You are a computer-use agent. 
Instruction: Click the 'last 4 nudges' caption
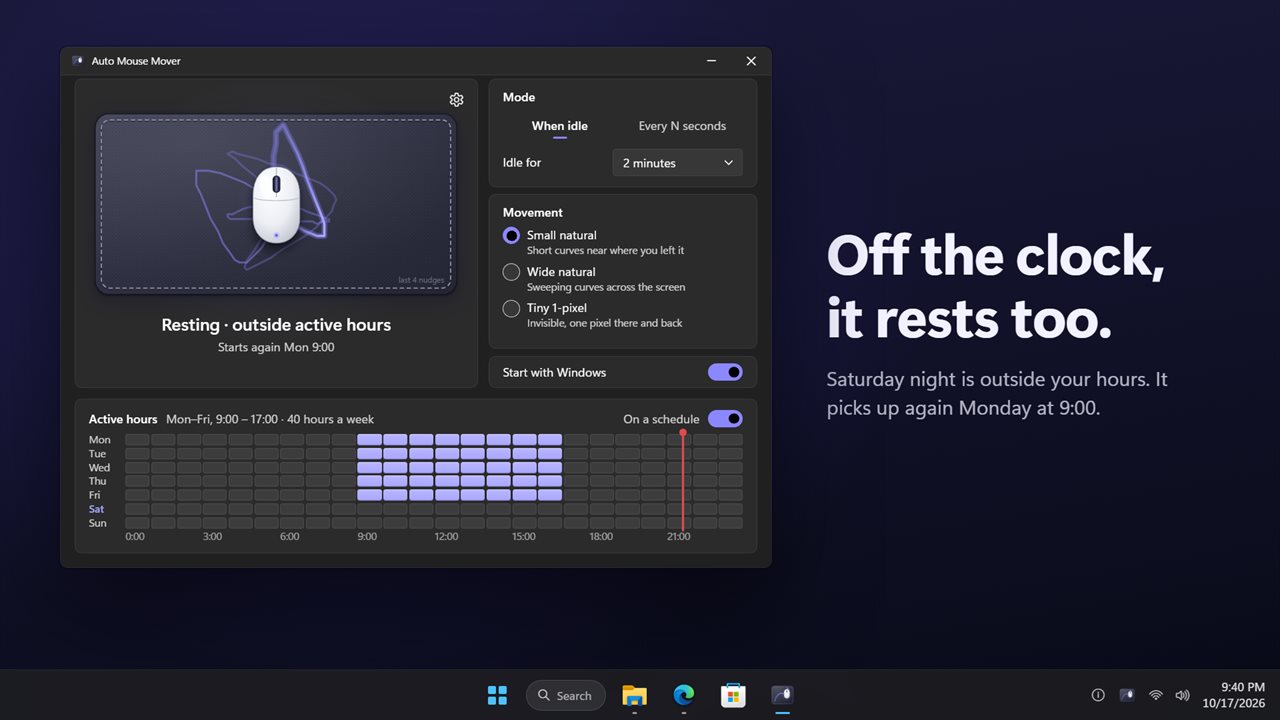pyautogui.click(x=421, y=280)
